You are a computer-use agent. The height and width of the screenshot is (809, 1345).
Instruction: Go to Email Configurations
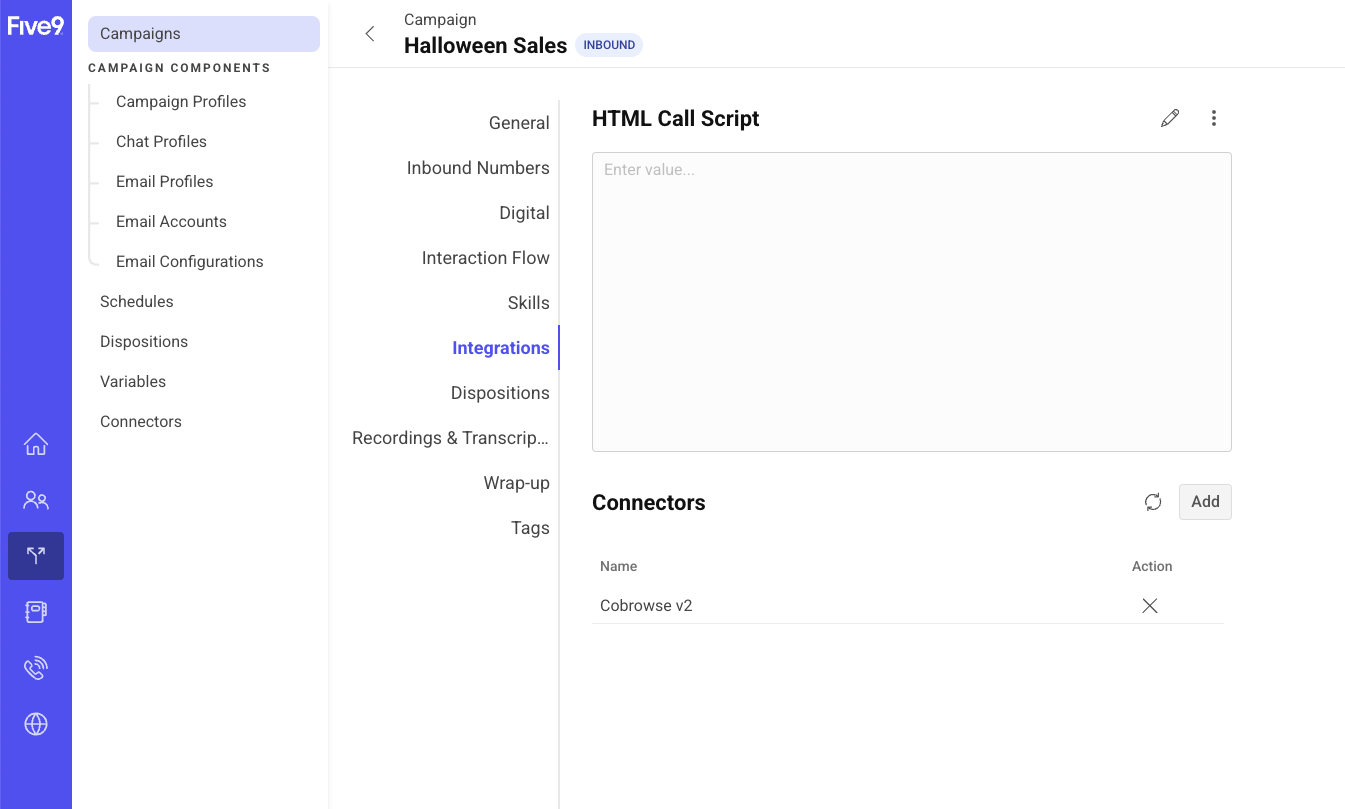click(x=190, y=262)
